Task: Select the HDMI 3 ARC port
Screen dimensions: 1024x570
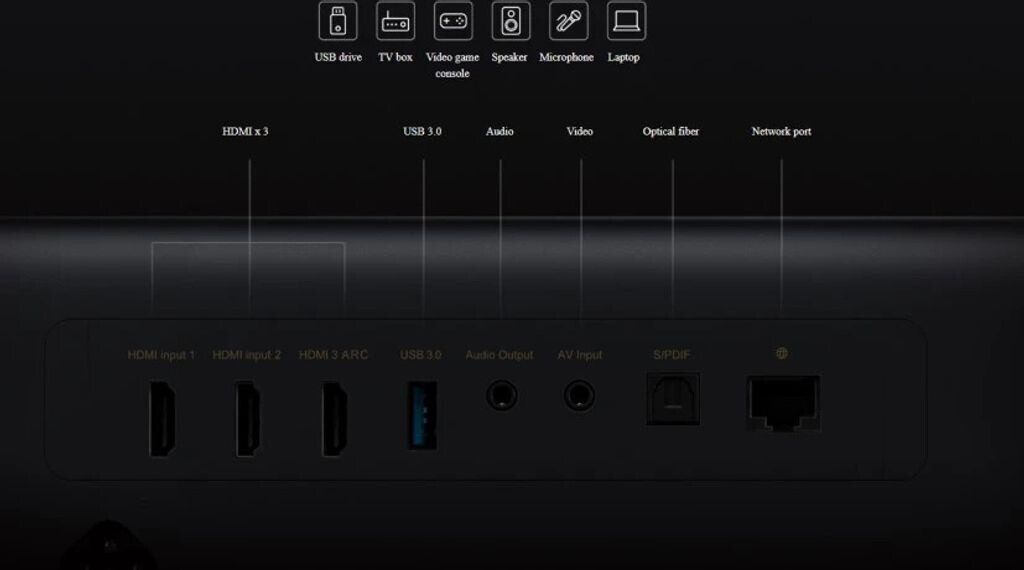Action: pyautogui.click(x=334, y=418)
